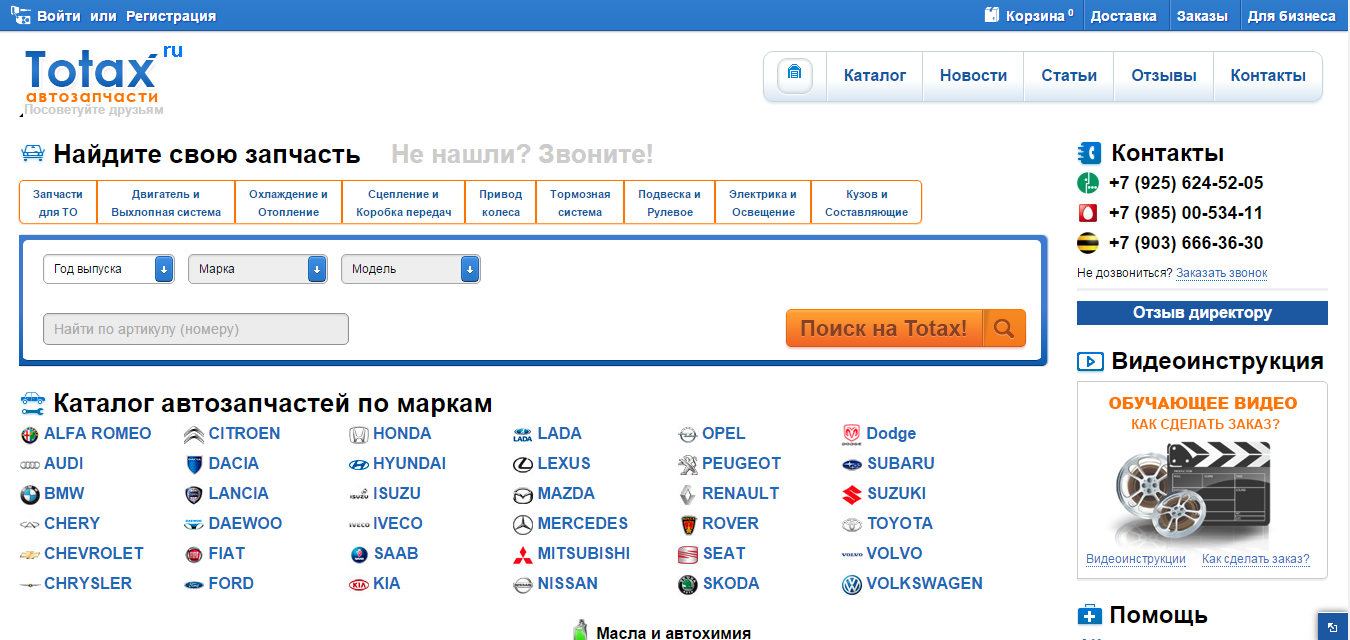
Task: Open the Заказы link in top bar
Action: [x=1202, y=16]
